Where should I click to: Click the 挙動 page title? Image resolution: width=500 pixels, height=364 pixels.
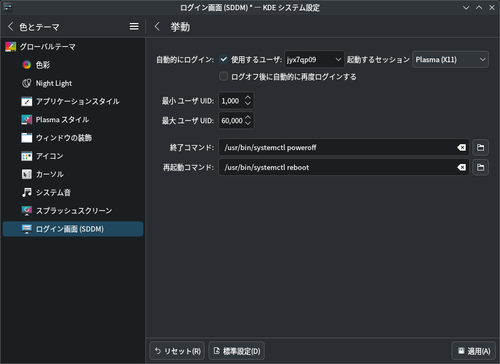[x=180, y=27]
